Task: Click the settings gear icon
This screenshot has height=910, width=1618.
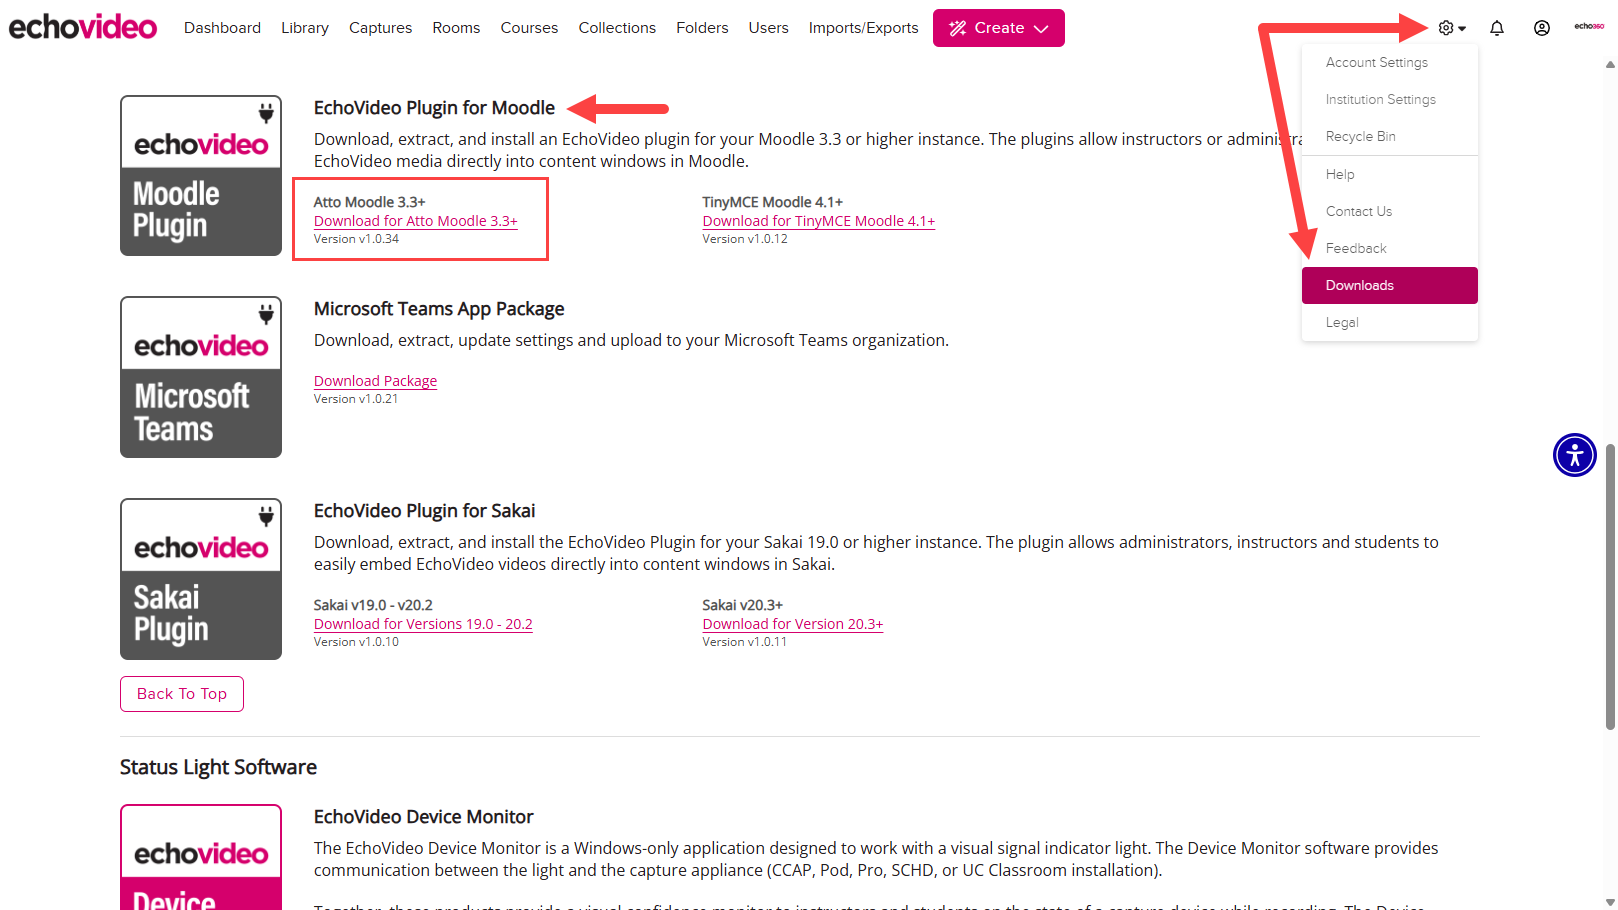Action: pos(1444,27)
